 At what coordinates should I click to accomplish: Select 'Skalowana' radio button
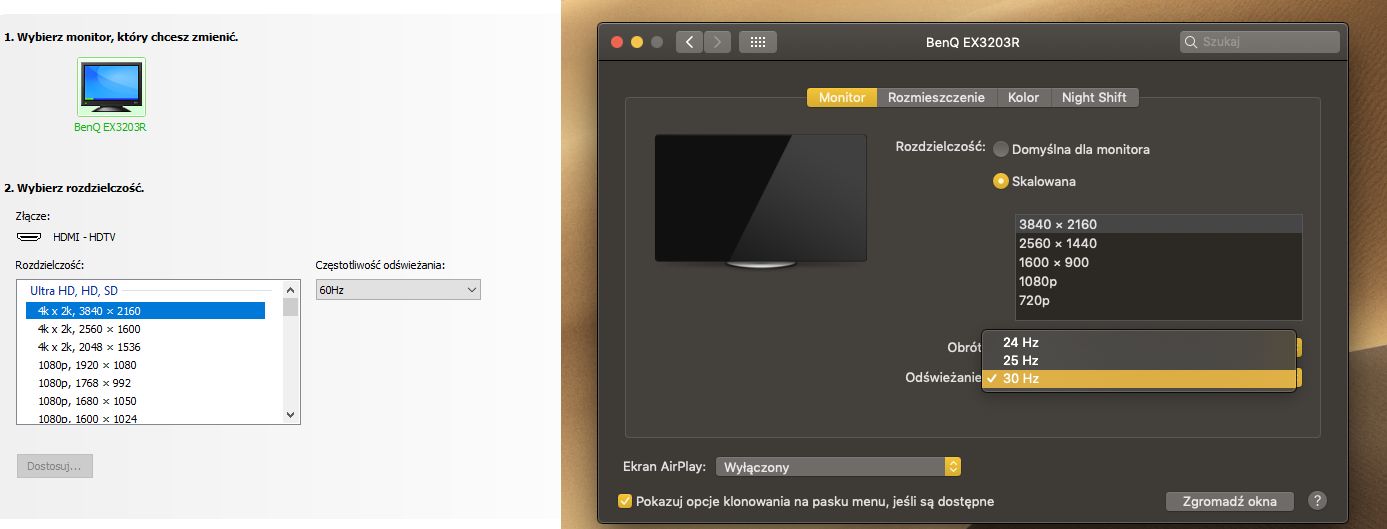click(1000, 181)
